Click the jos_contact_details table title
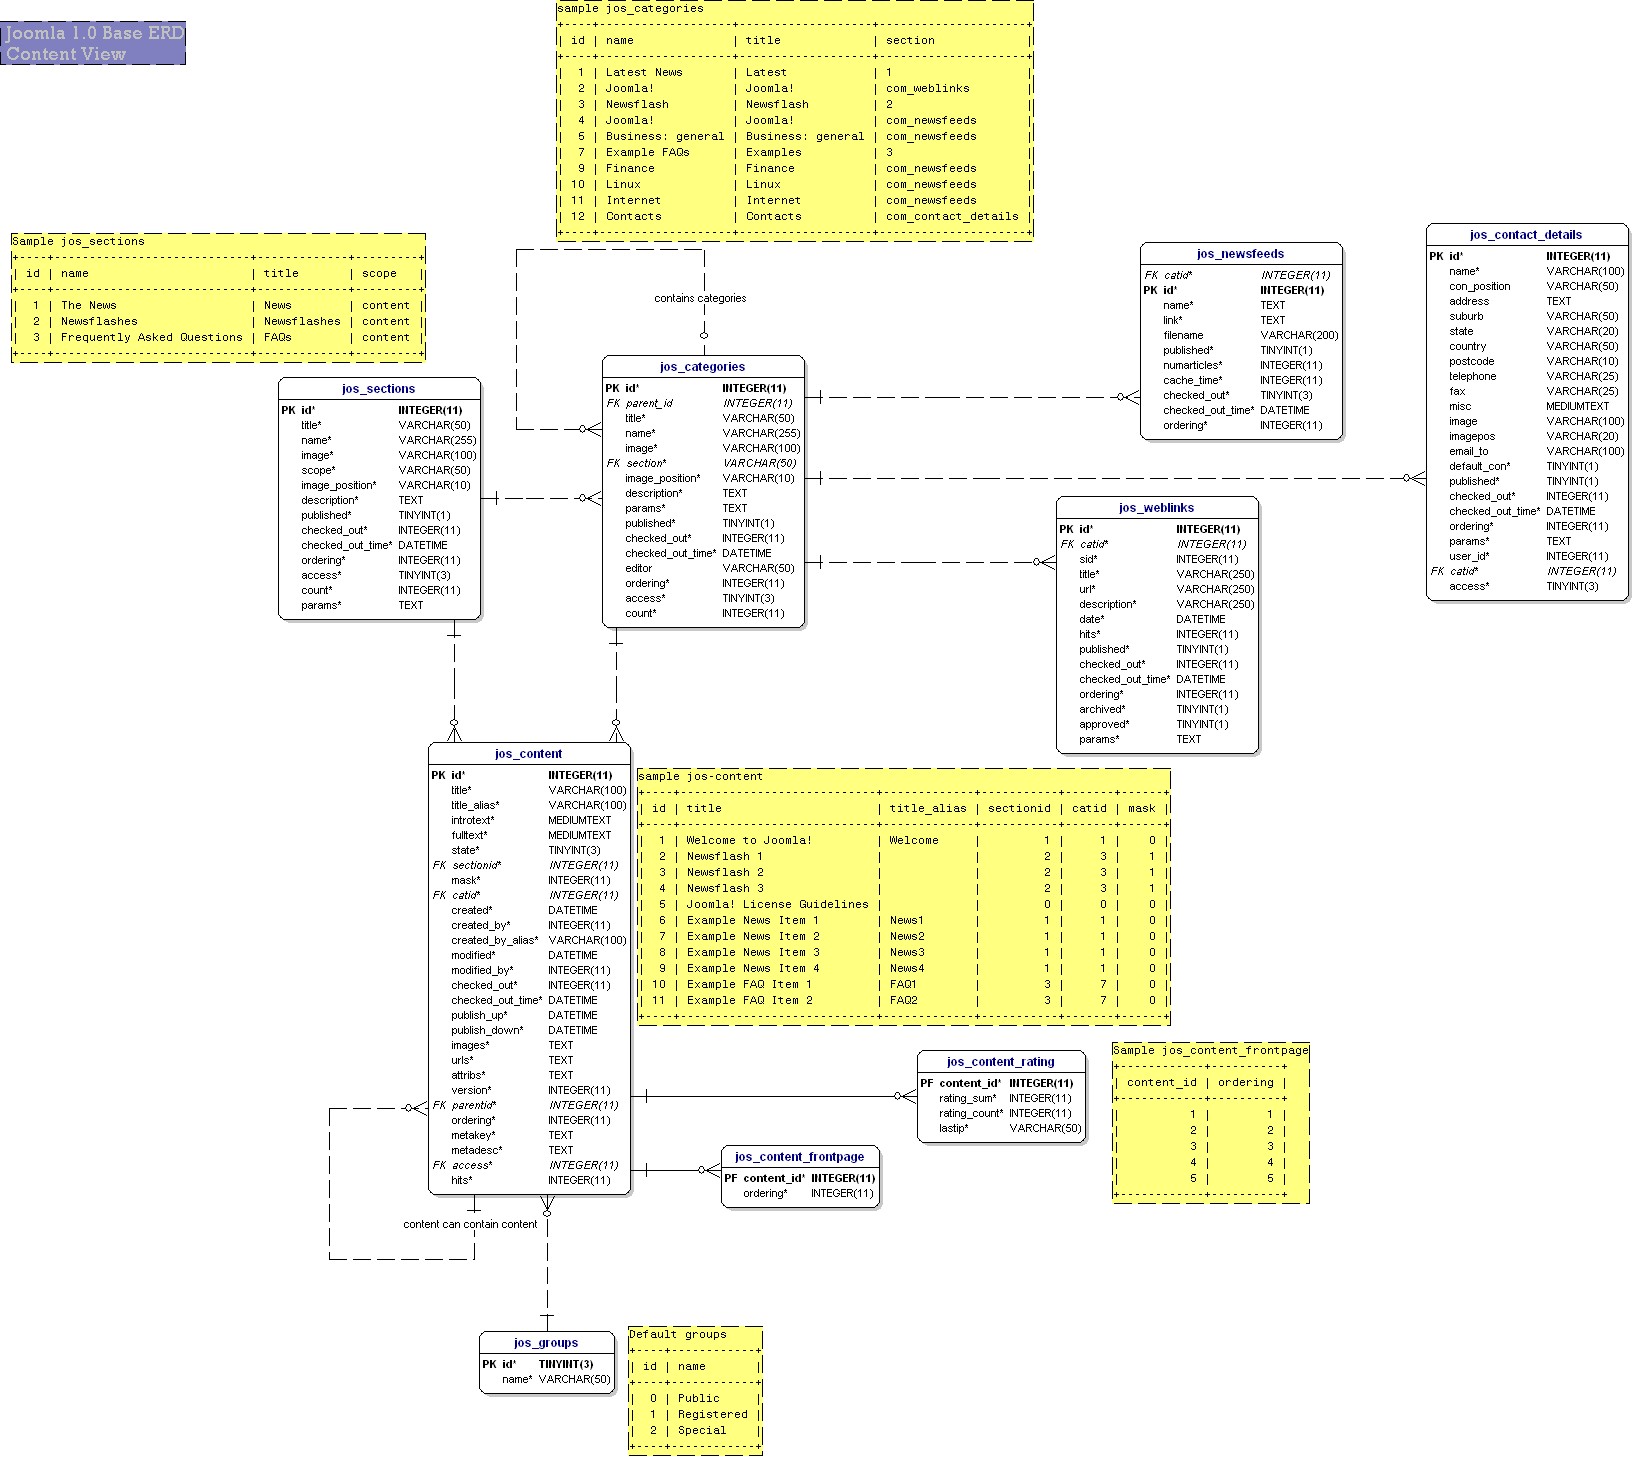Screen dimensions: 1633x1460 (1526, 235)
